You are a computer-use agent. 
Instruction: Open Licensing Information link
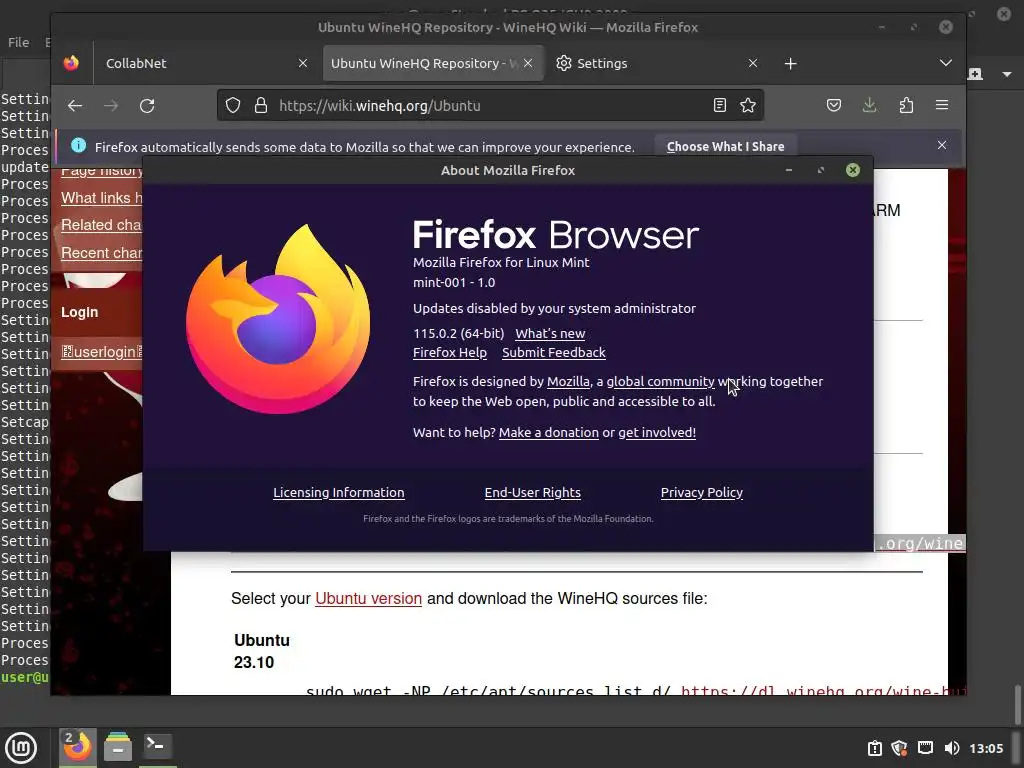[x=338, y=492]
